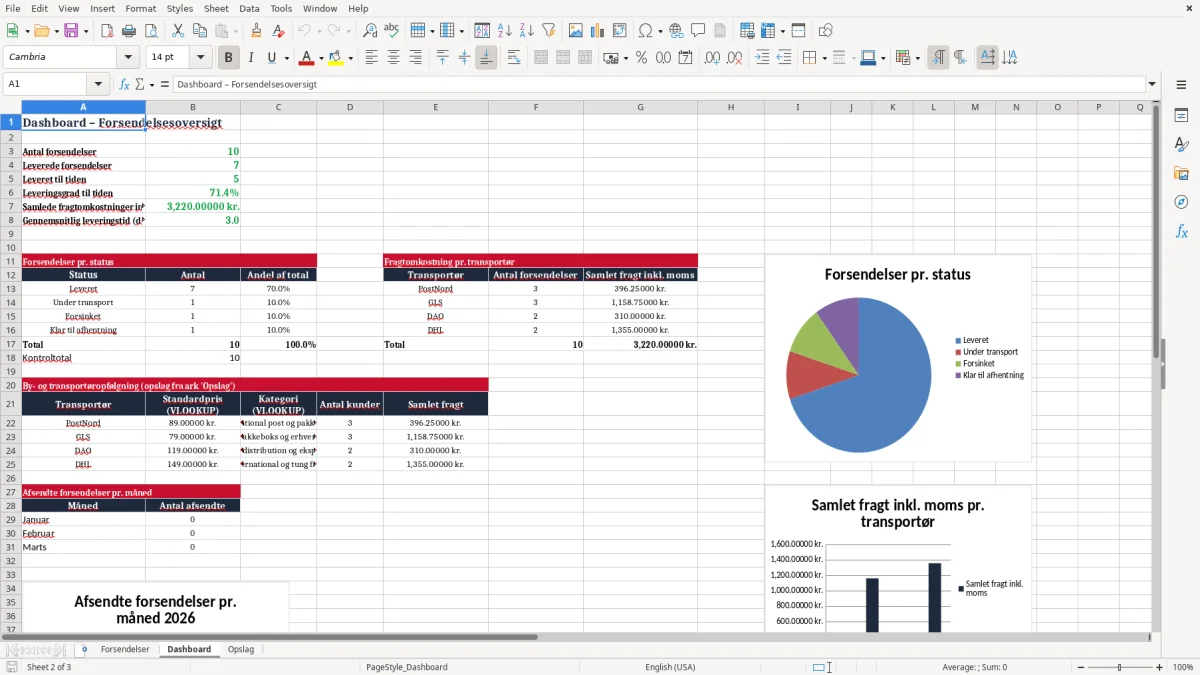Run the spelling check

coord(391,31)
